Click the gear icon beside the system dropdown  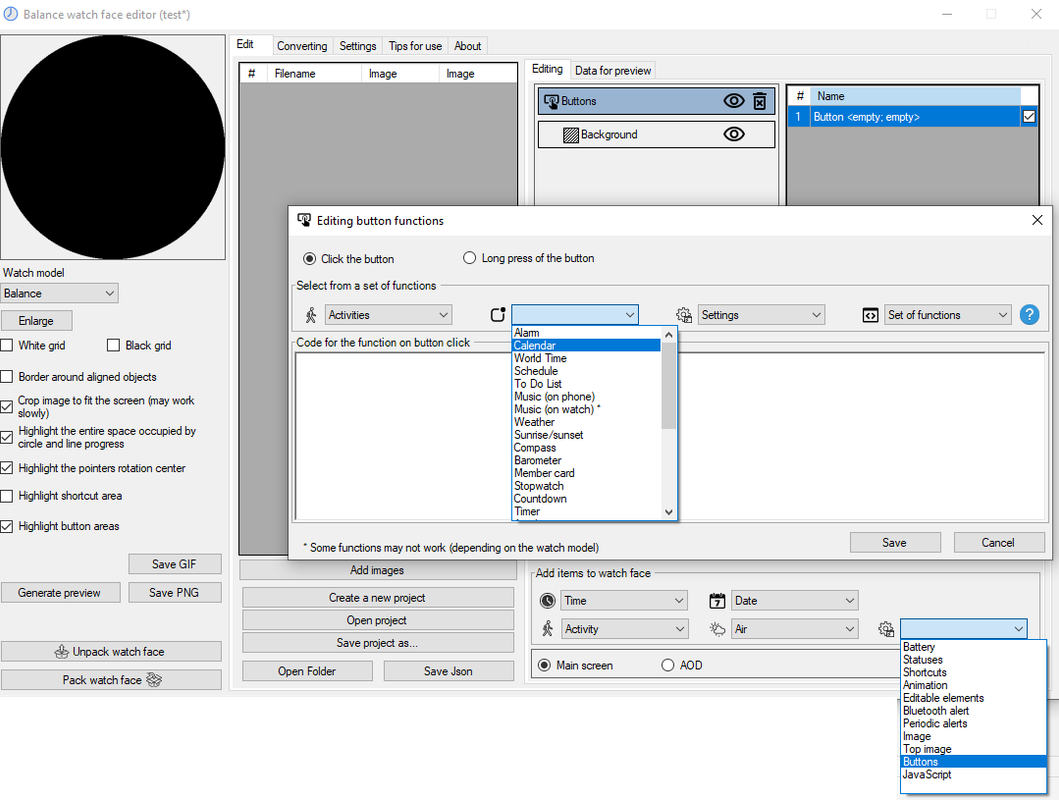886,629
